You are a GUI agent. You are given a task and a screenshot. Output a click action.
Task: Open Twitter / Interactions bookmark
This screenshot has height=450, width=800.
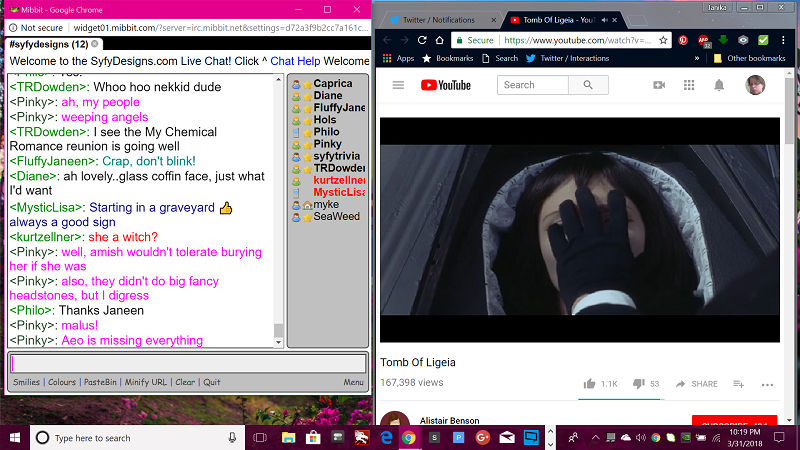pyautogui.click(x=567, y=58)
